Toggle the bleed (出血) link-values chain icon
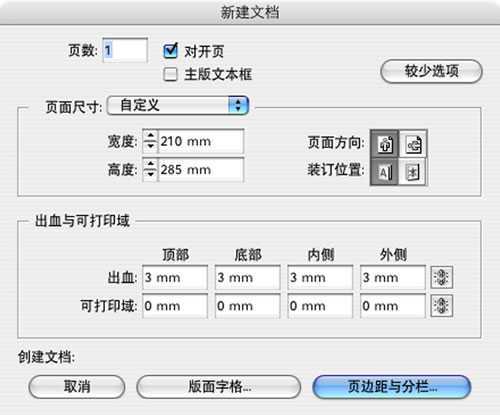This screenshot has height=415, width=500. tap(442, 277)
